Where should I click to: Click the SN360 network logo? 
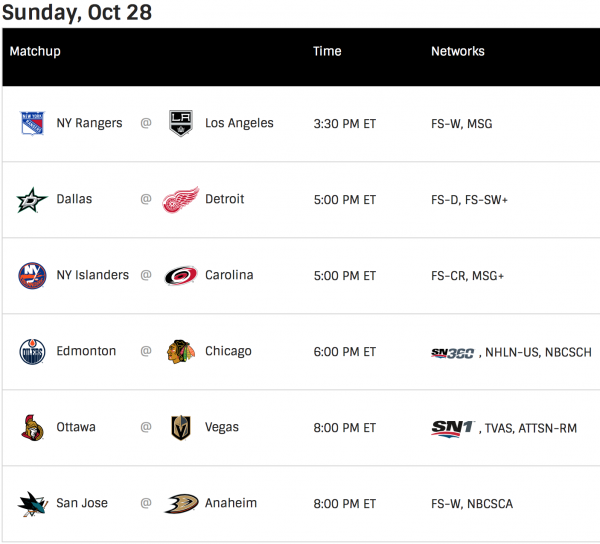452,352
